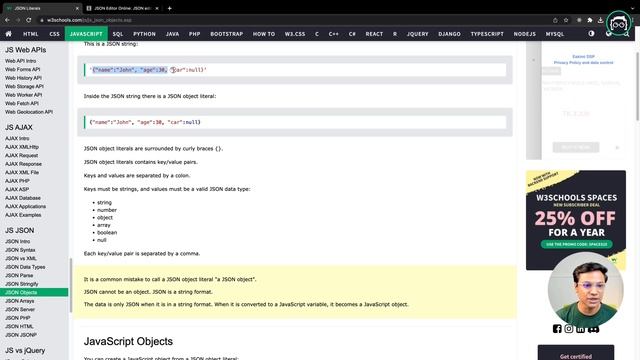Open AJAX Intro sidebar link
This screenshot has width=640, height=360.
click(x=17, y=138)
